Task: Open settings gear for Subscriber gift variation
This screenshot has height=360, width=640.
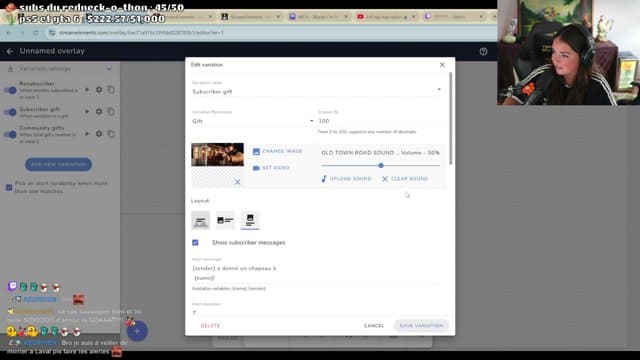Action: (x=99, y=111)
